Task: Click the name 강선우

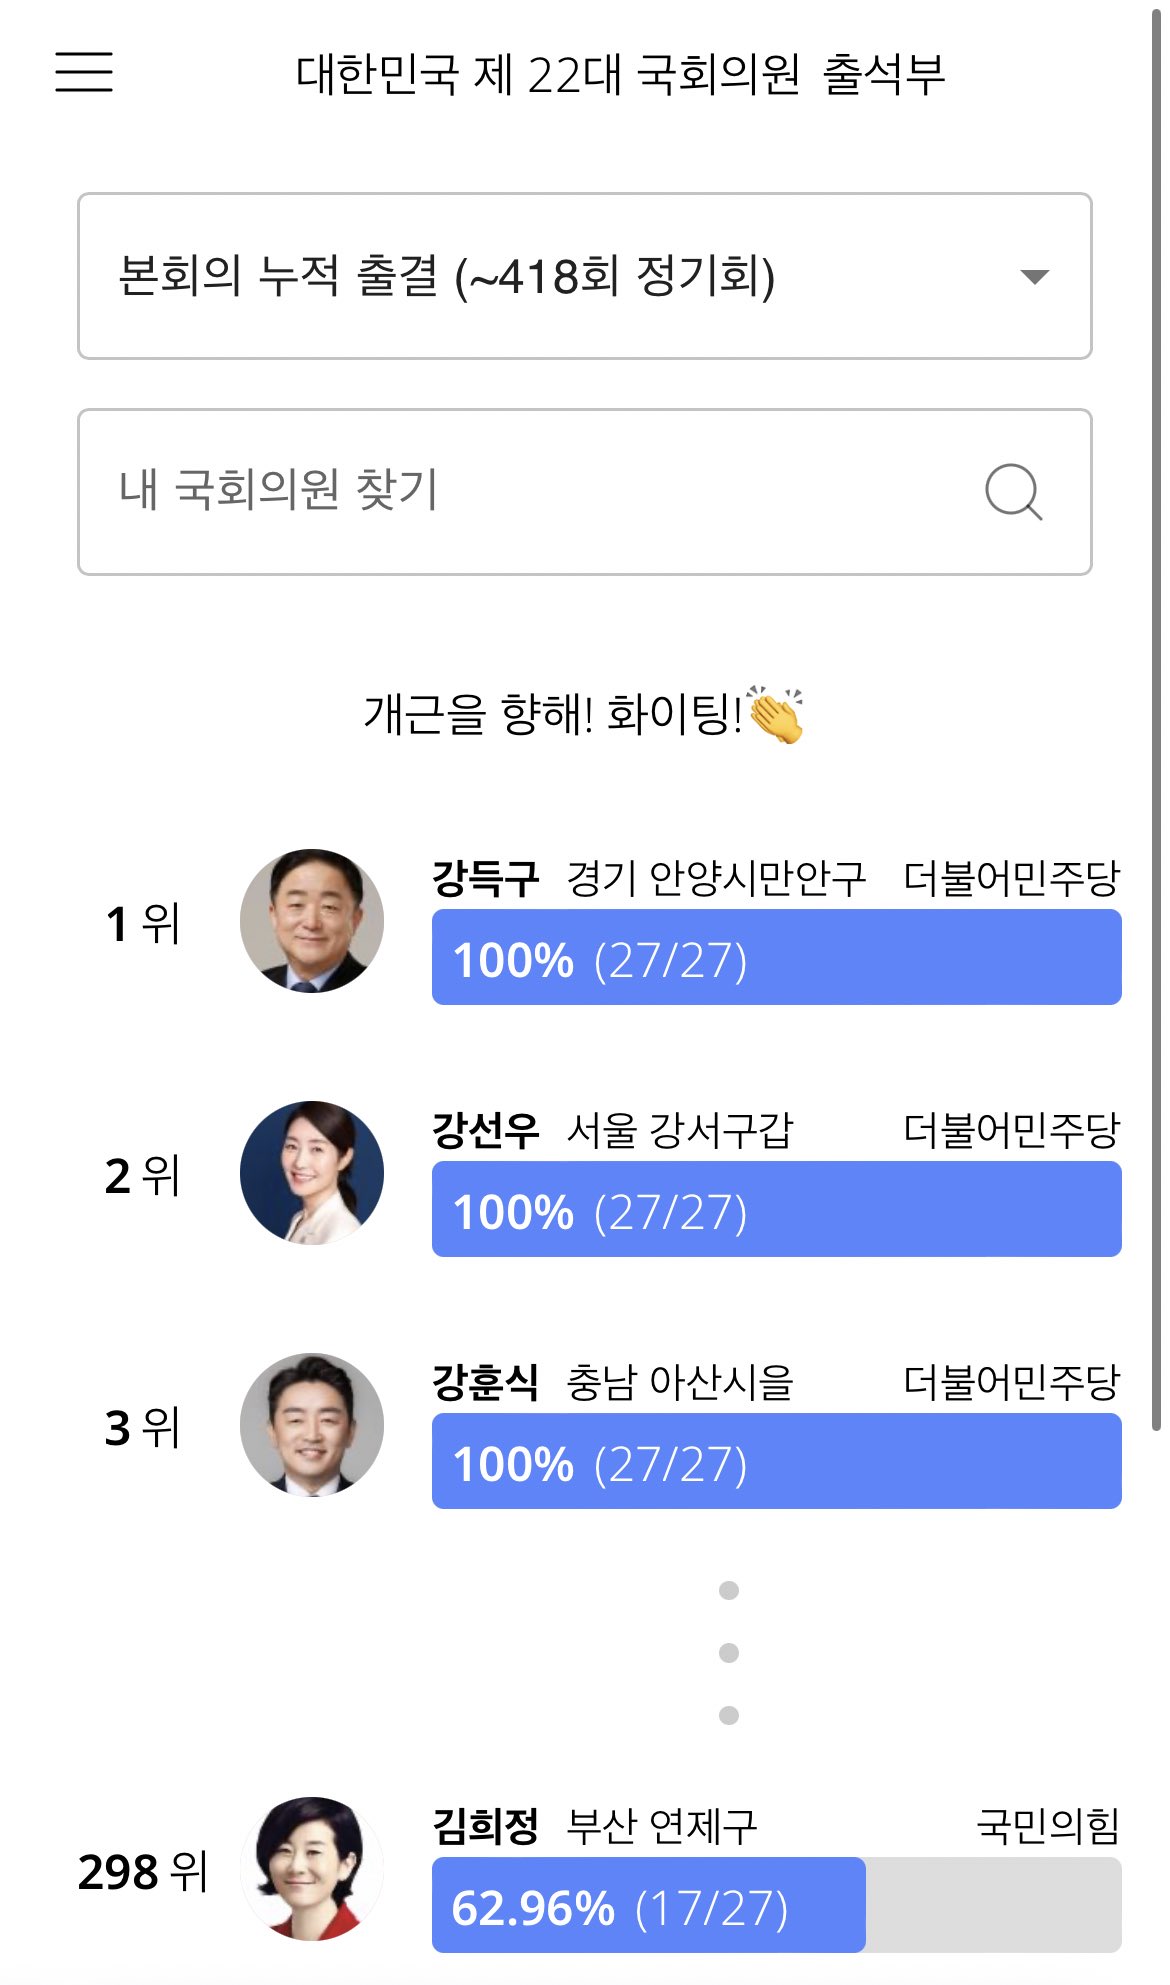Action: (x=485, y=1131)
